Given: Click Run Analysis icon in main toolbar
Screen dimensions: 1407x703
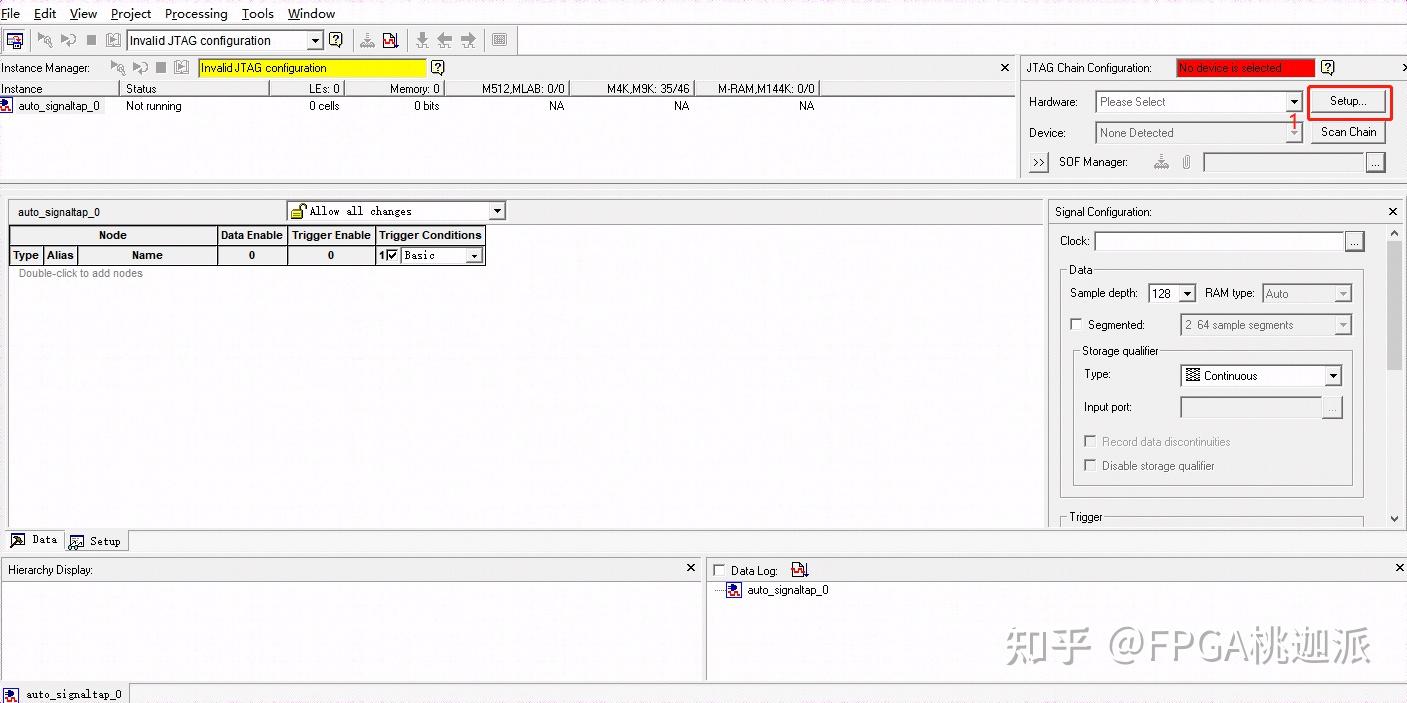Looking at the screenshot, I should 45,41.
